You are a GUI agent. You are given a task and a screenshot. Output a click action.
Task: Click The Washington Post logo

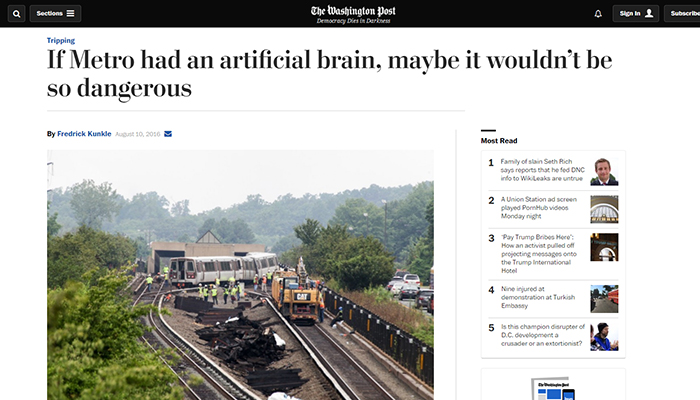352,13
